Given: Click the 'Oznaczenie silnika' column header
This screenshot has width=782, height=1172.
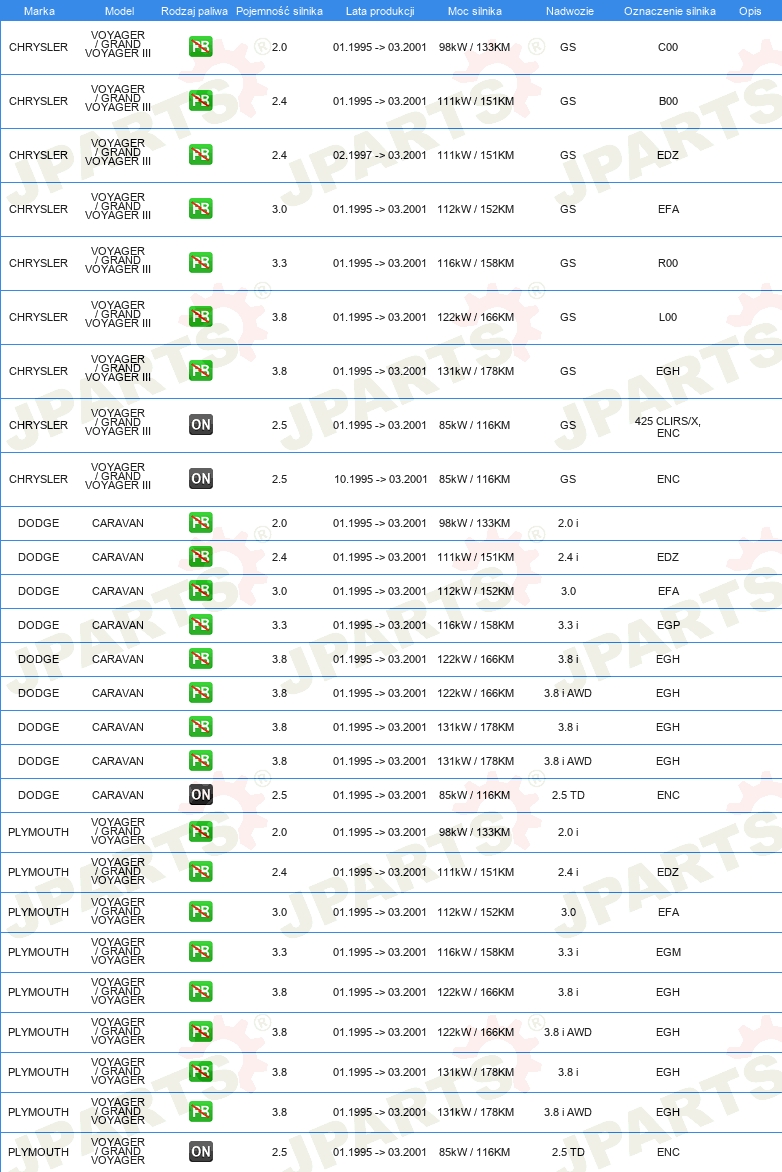Looking at the screenshot, I should [x=670, y=11].
